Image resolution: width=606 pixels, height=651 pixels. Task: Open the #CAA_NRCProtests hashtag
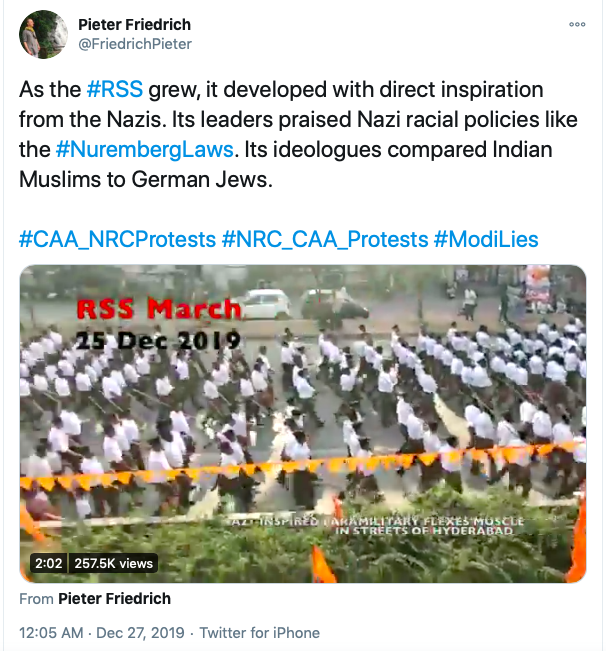pos(117,239)
